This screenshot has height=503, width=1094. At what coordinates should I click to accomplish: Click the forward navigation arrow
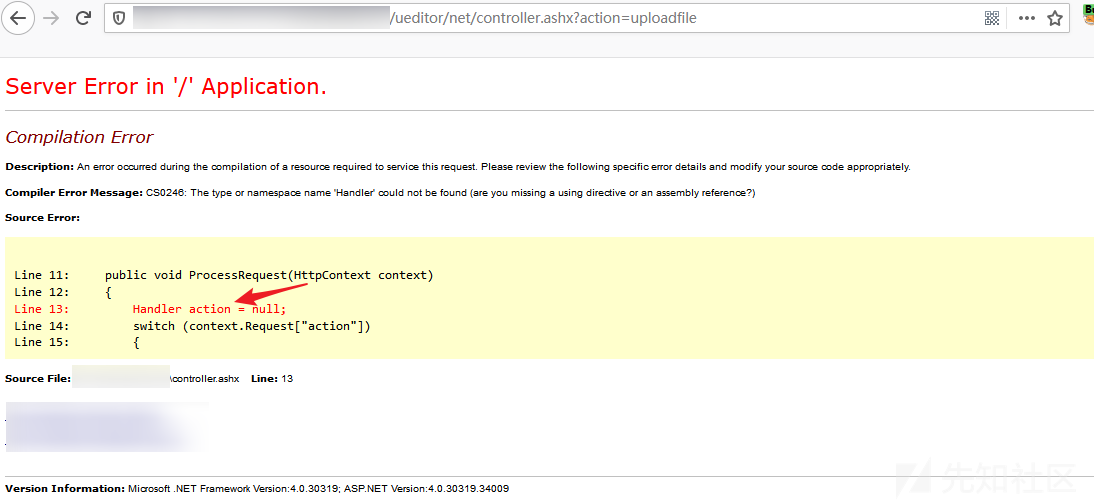point(51,18)
